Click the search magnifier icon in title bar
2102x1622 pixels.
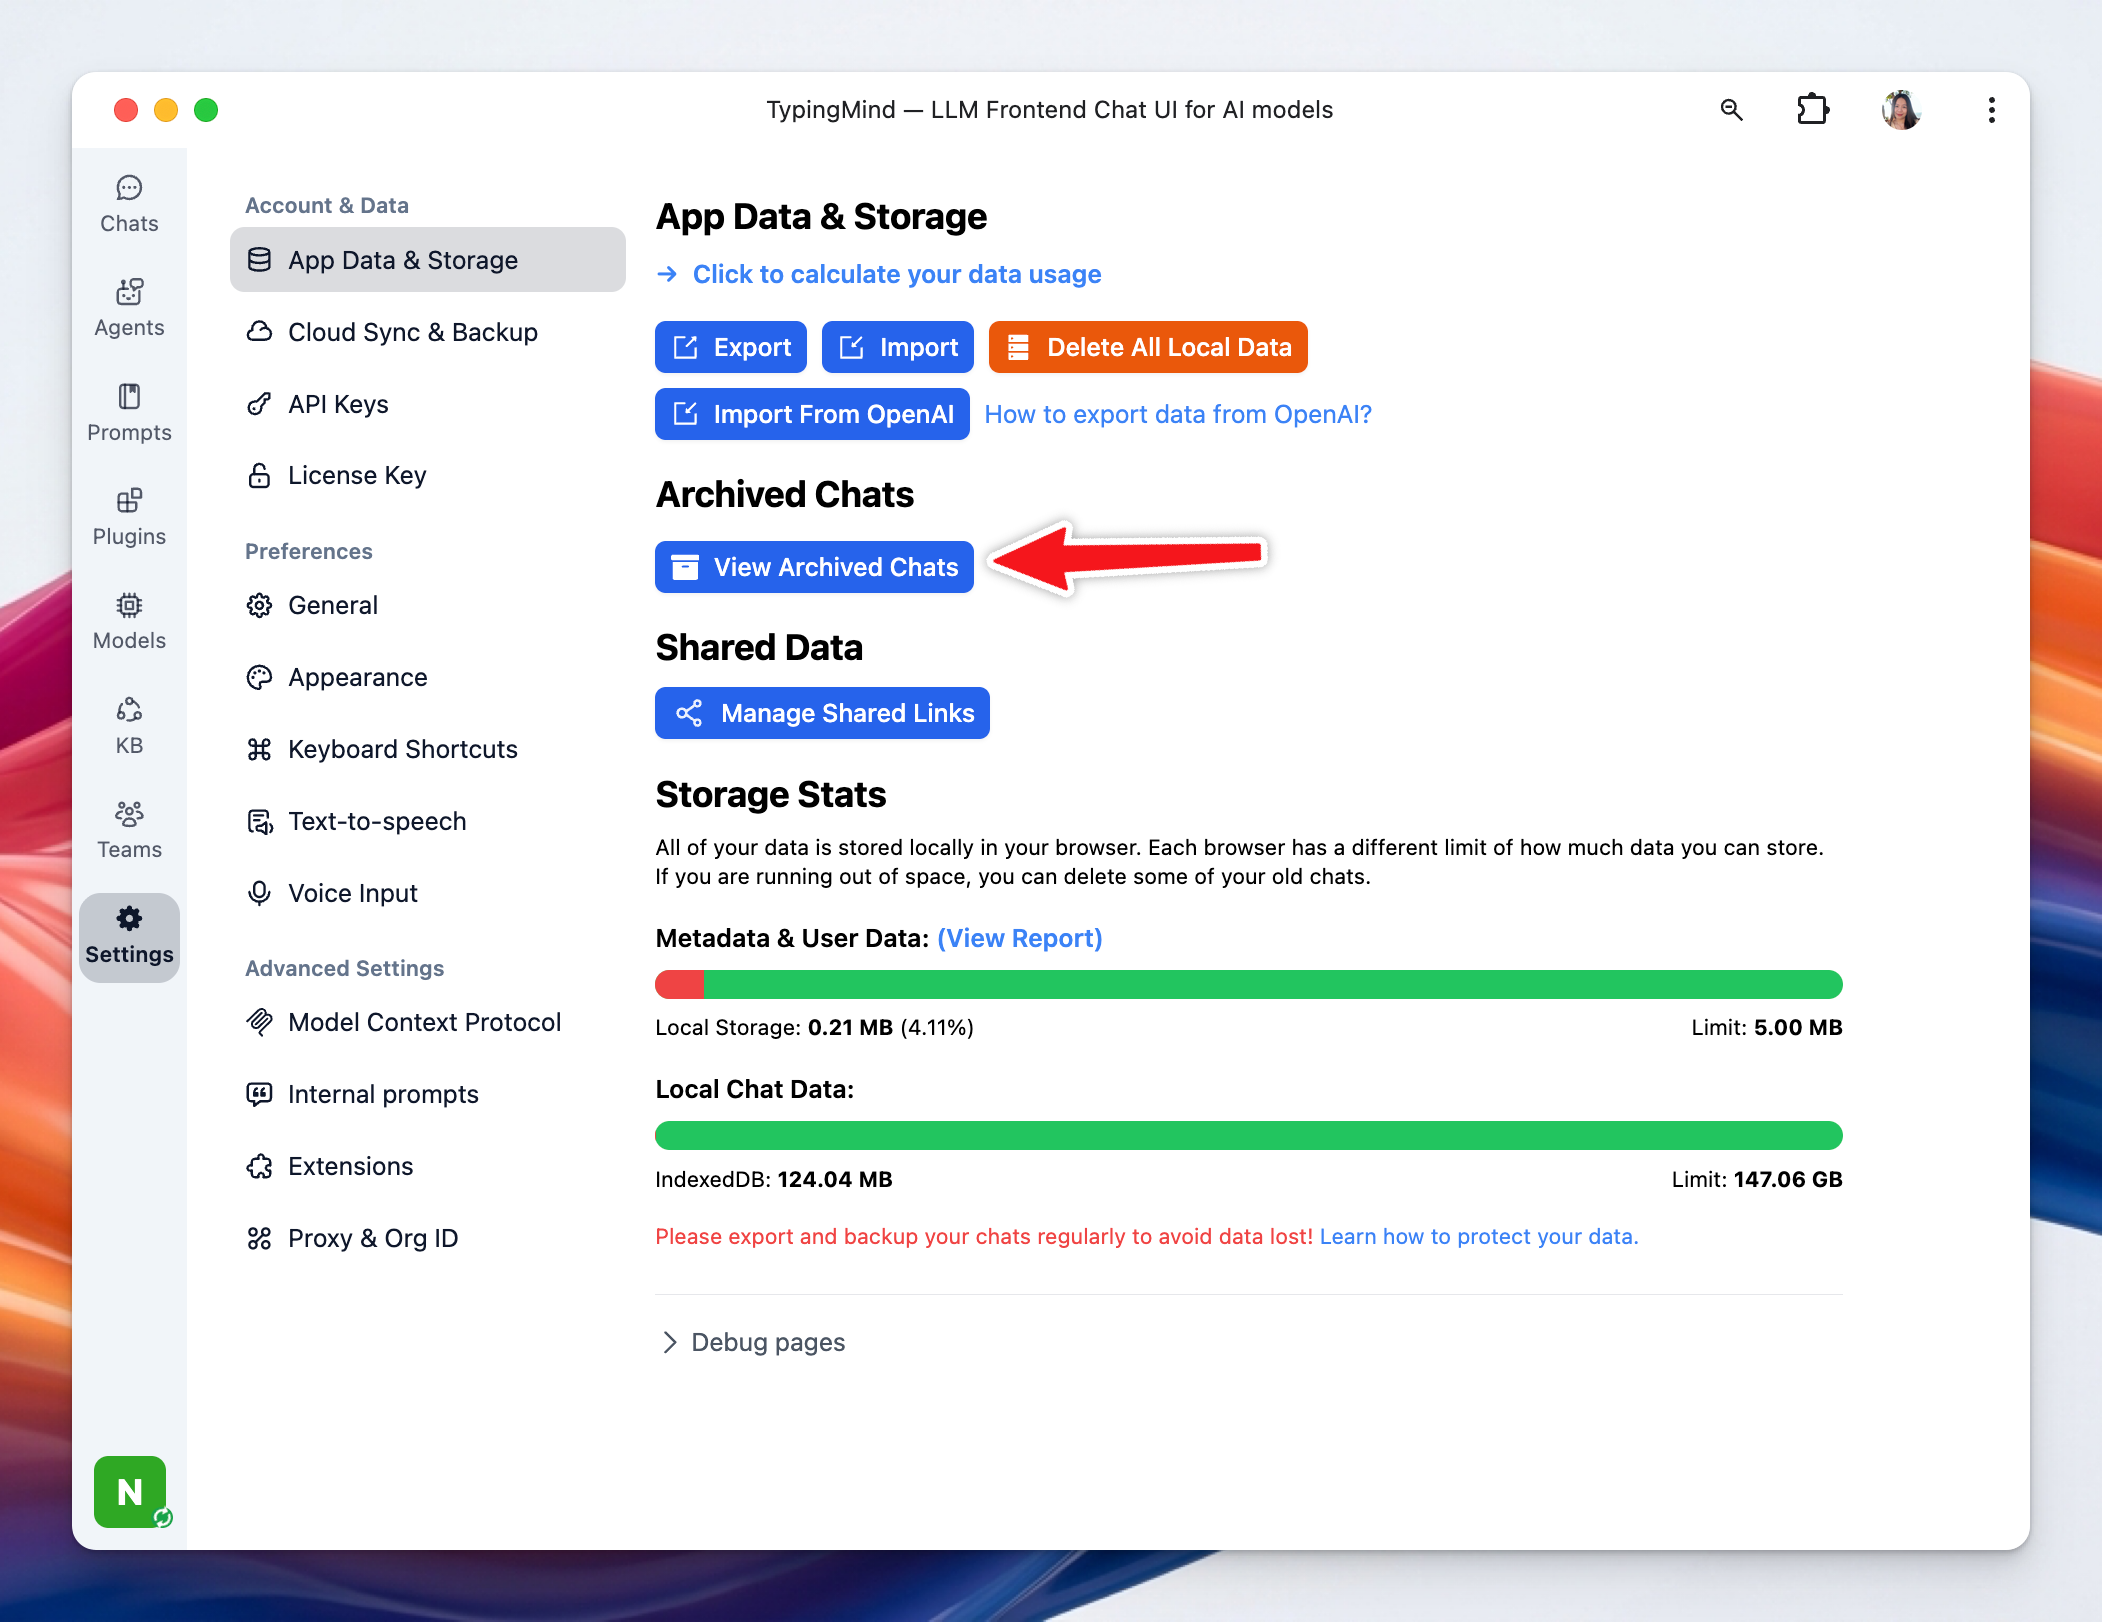[x=1731, y=110]
